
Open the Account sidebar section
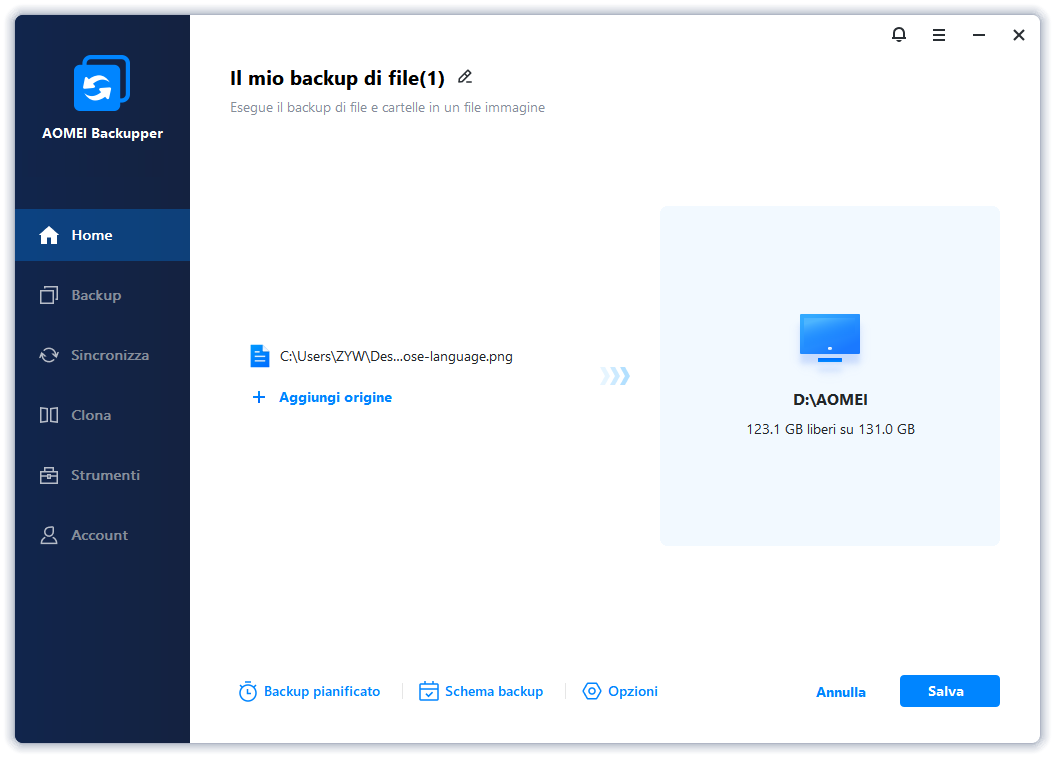(x=102, y=535)
